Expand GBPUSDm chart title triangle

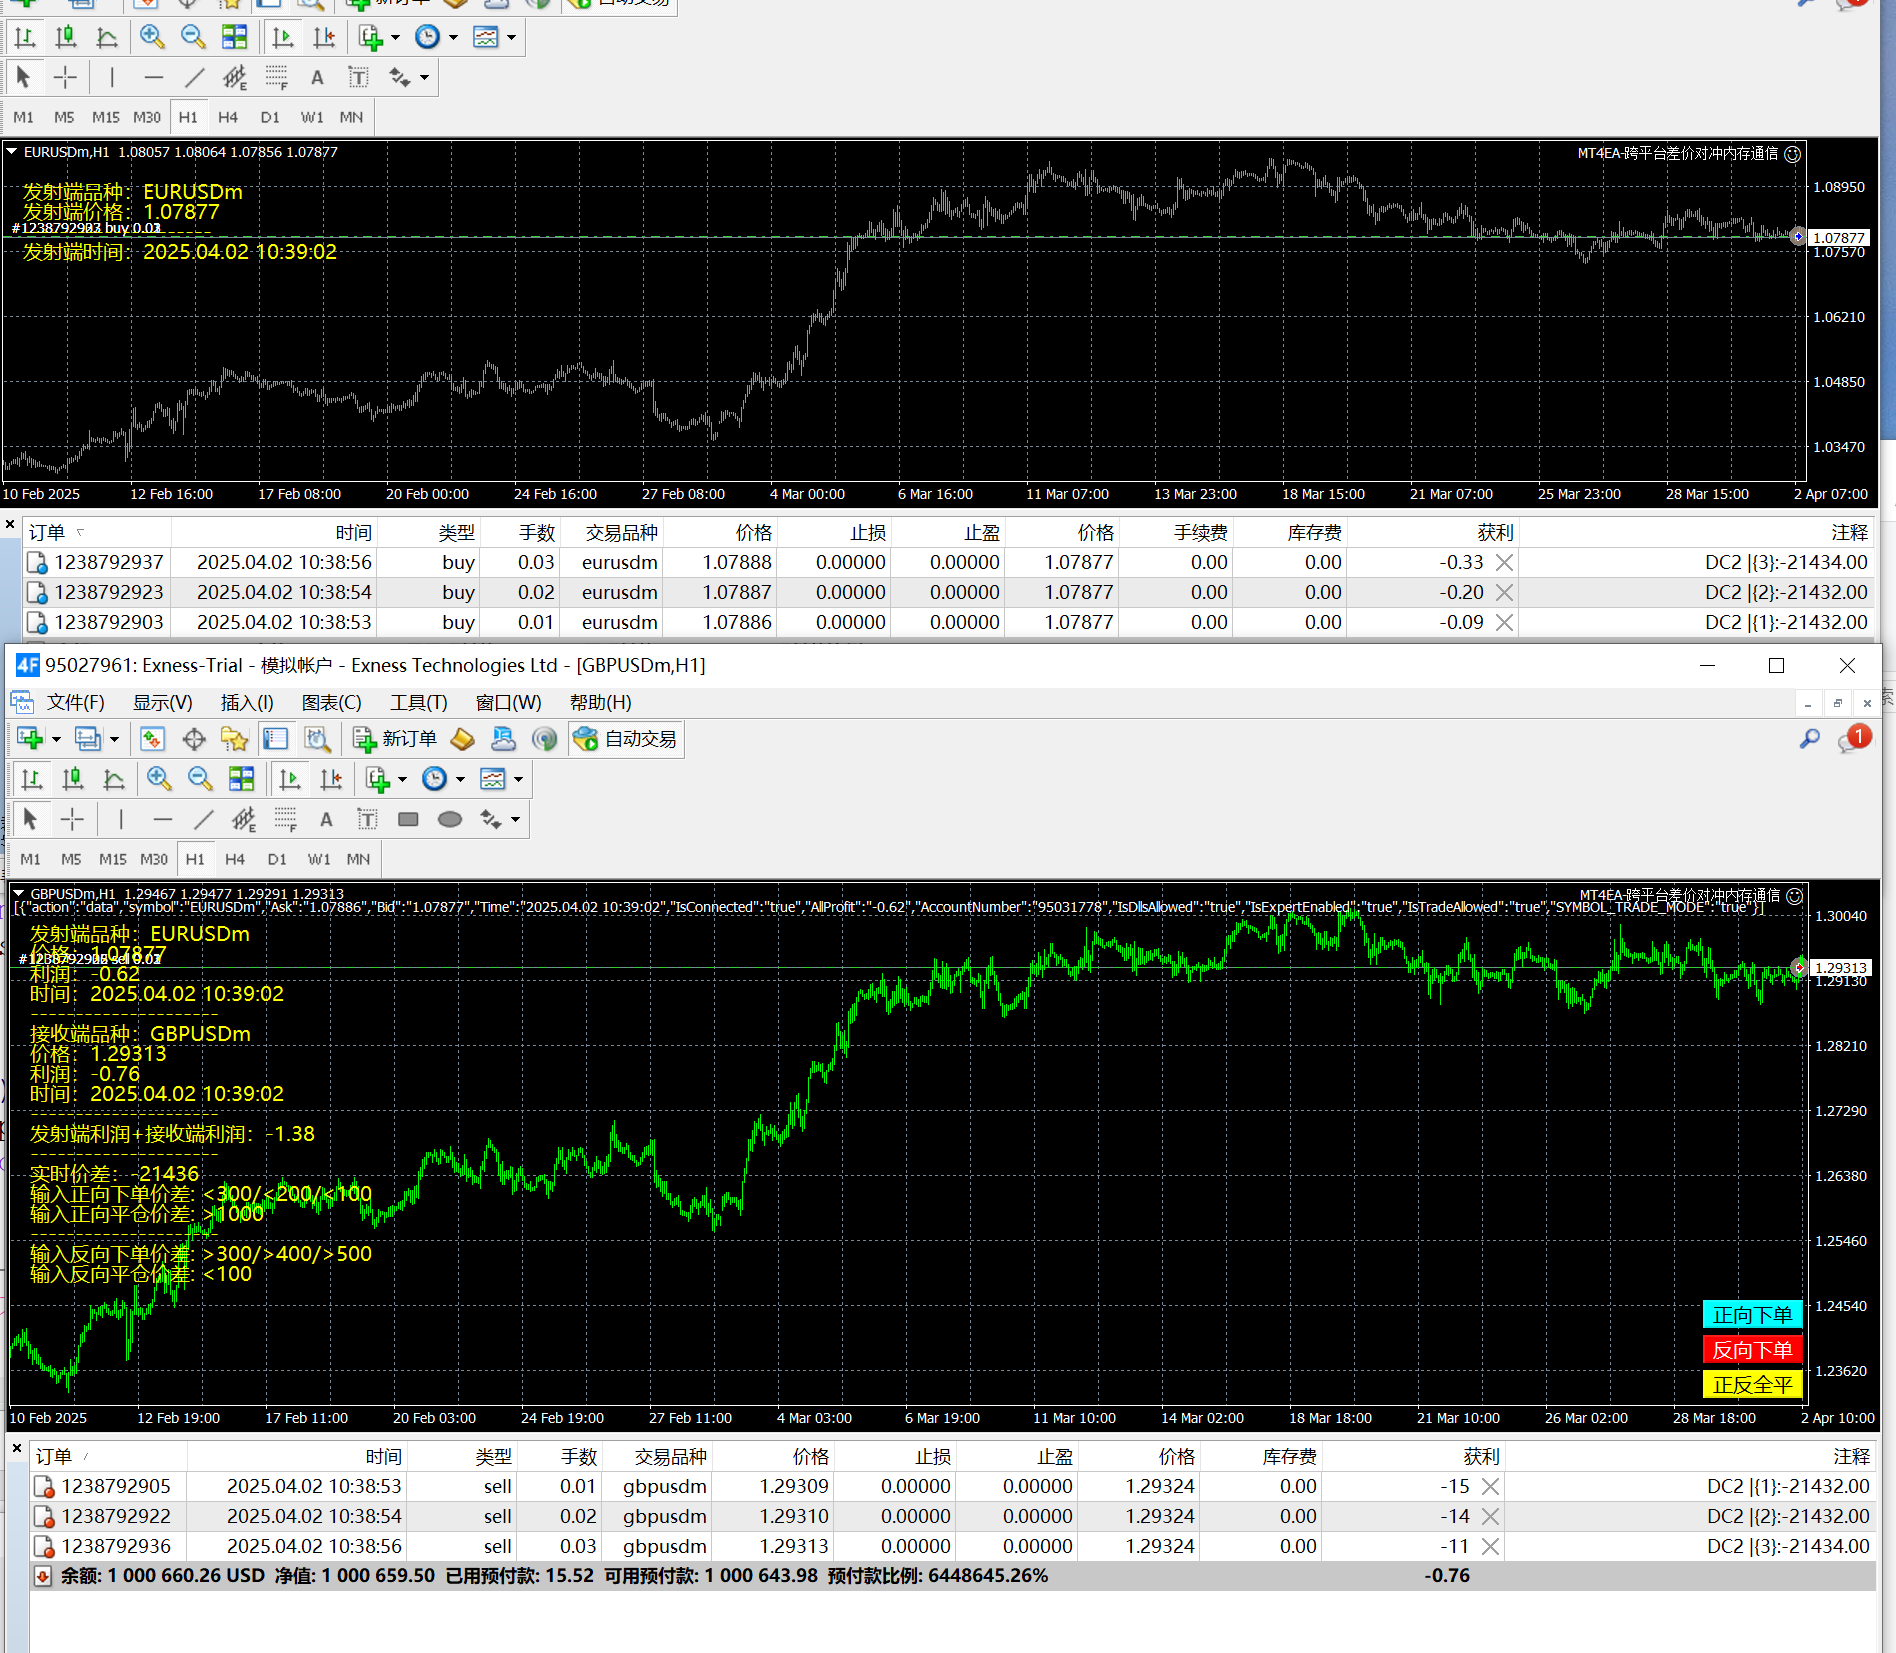[x=18, y=893]
